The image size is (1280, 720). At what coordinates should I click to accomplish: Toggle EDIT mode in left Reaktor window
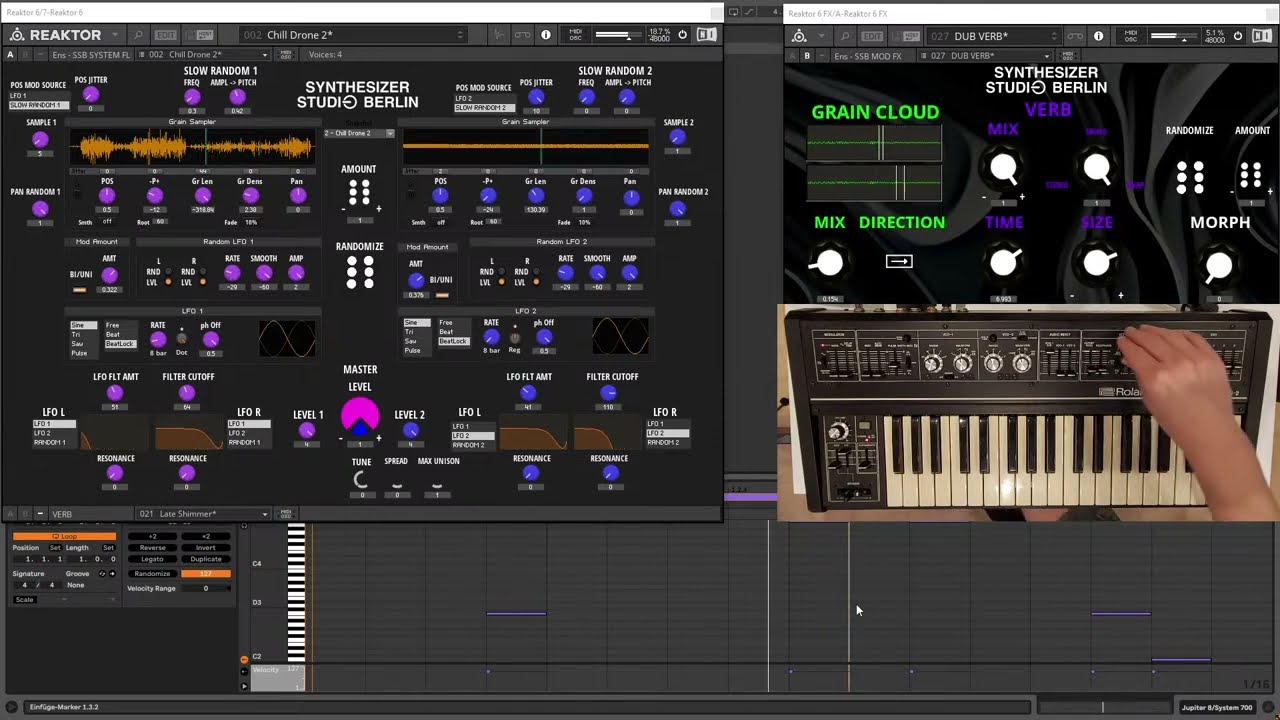tap(166, 35)
